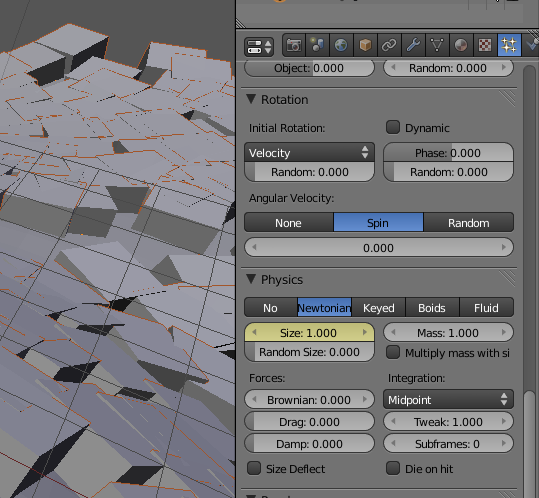Collapse the Physics panel

click(251, 279)
